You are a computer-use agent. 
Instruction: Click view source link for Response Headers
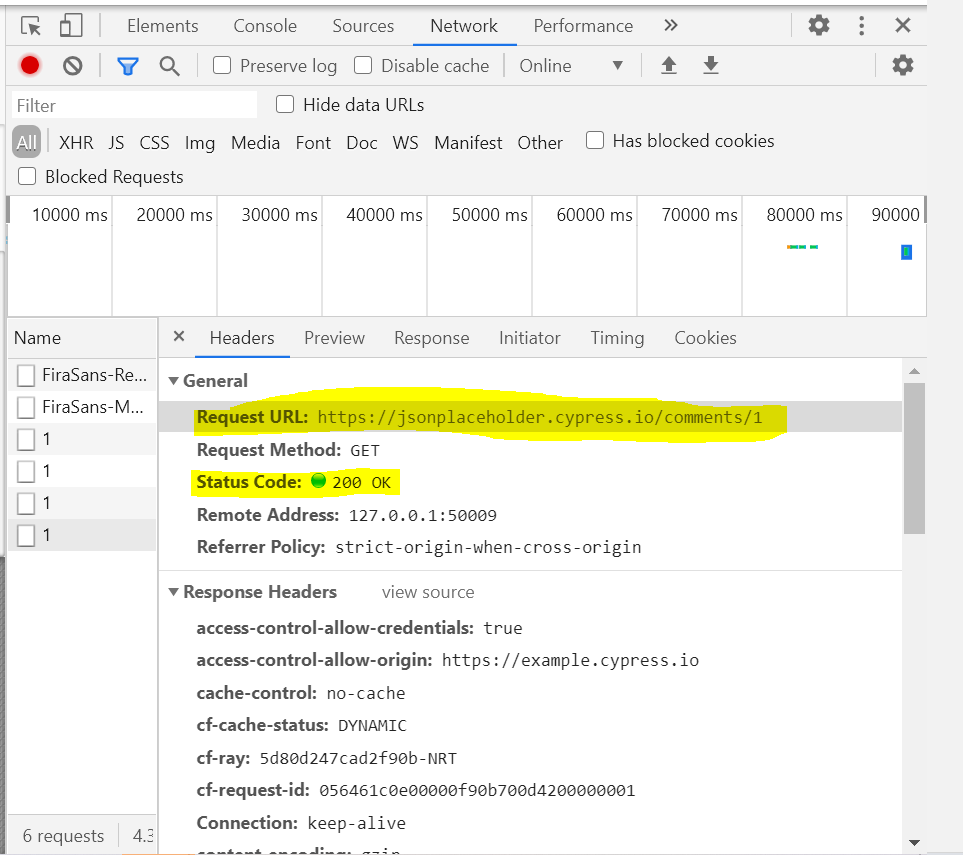click(x=428, y=592)
